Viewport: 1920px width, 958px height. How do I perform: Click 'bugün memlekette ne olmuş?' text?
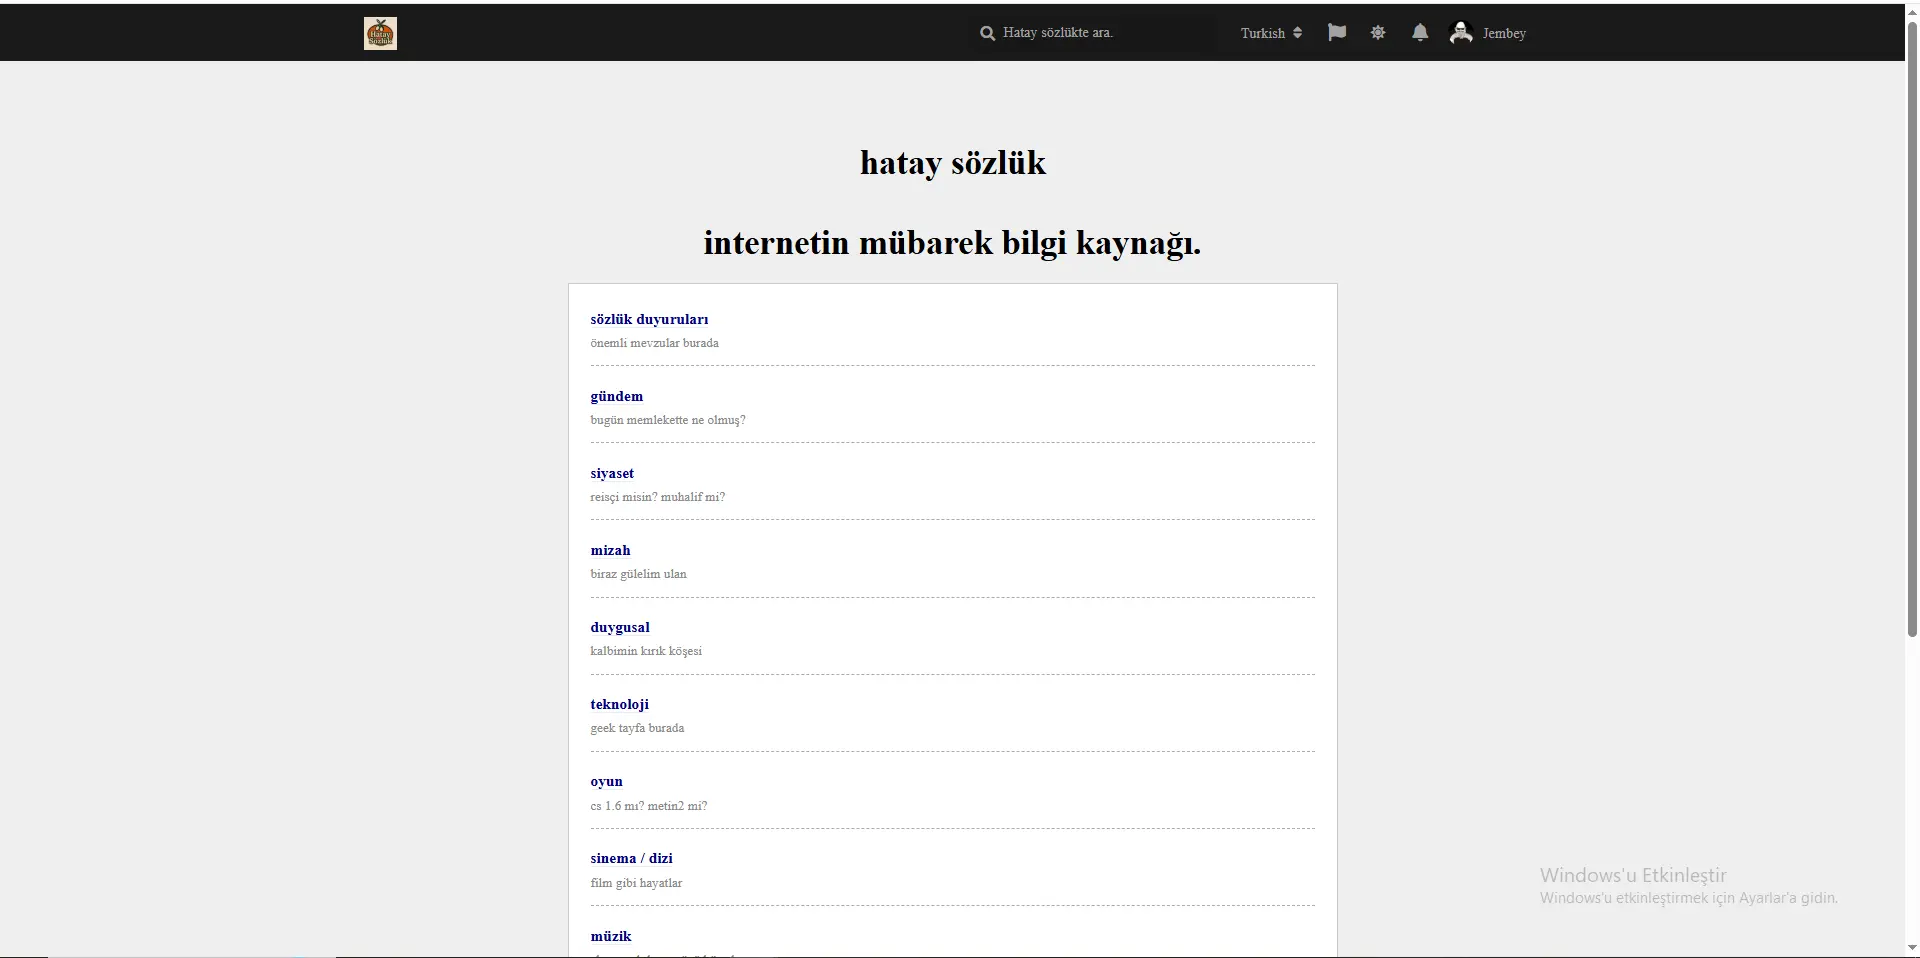tap(668, 420)
